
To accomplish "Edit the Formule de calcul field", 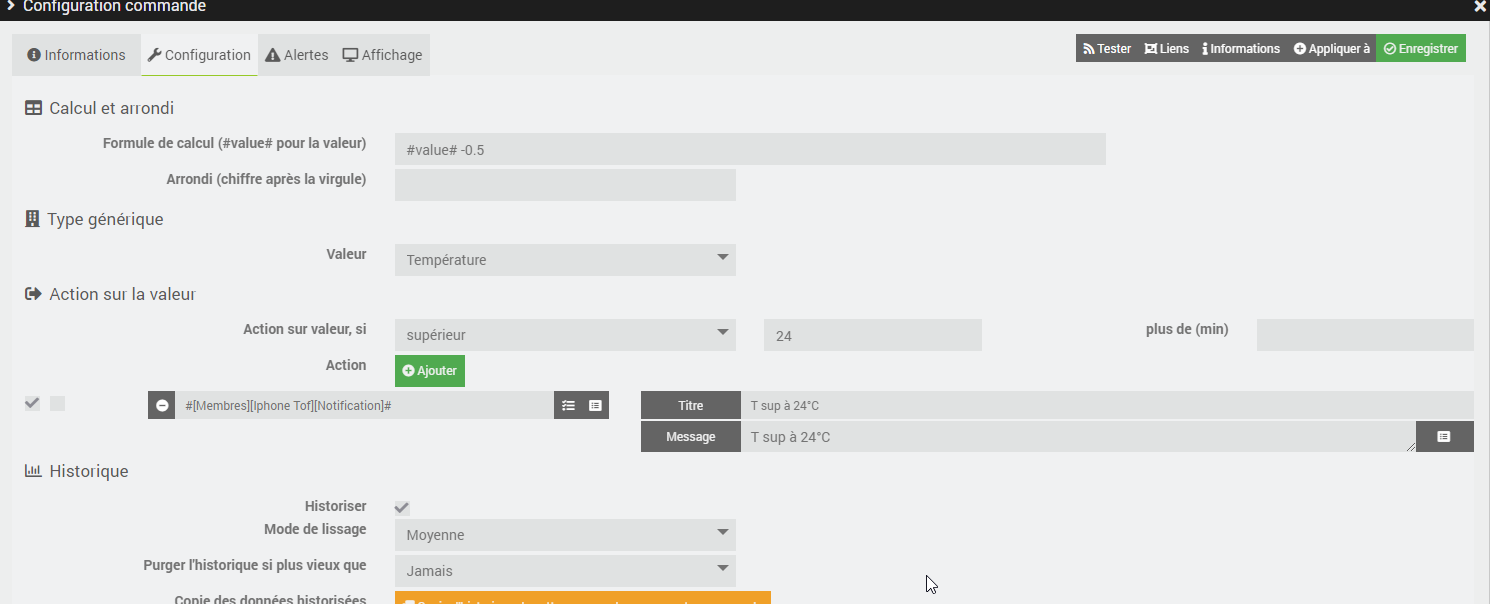I will click(750, 149).
